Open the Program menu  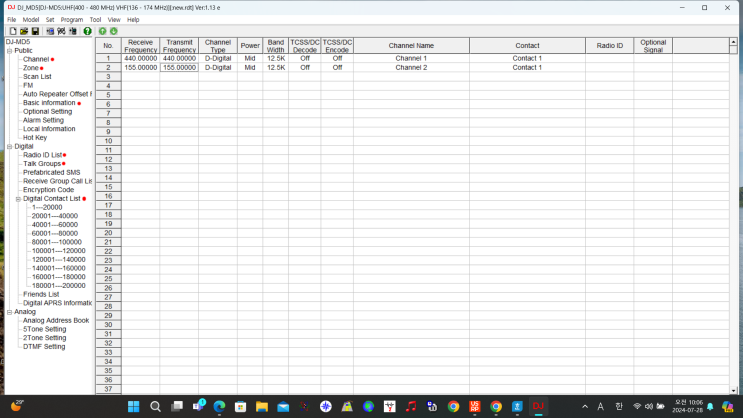click(x=72, y=20)
